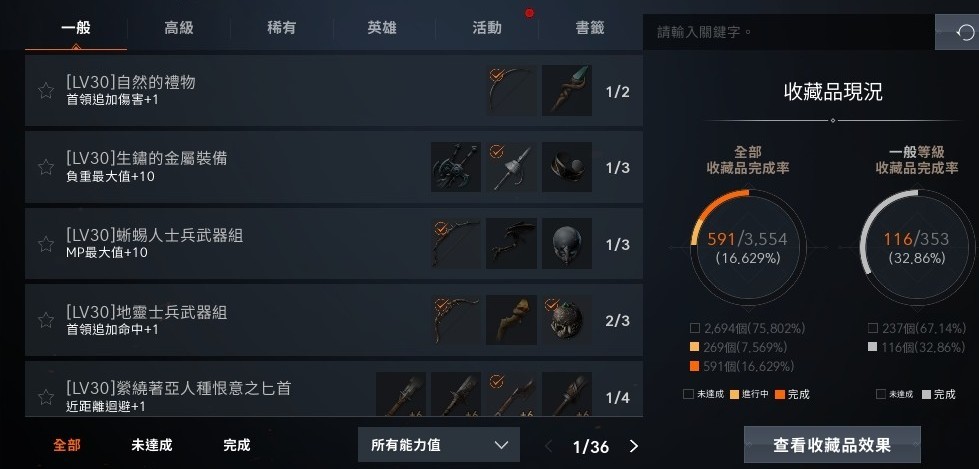The height and width of the screenshot is (469, 979).
Task: Star the 地靈士兵武器組 collection
Action: [x=46, y=320]
